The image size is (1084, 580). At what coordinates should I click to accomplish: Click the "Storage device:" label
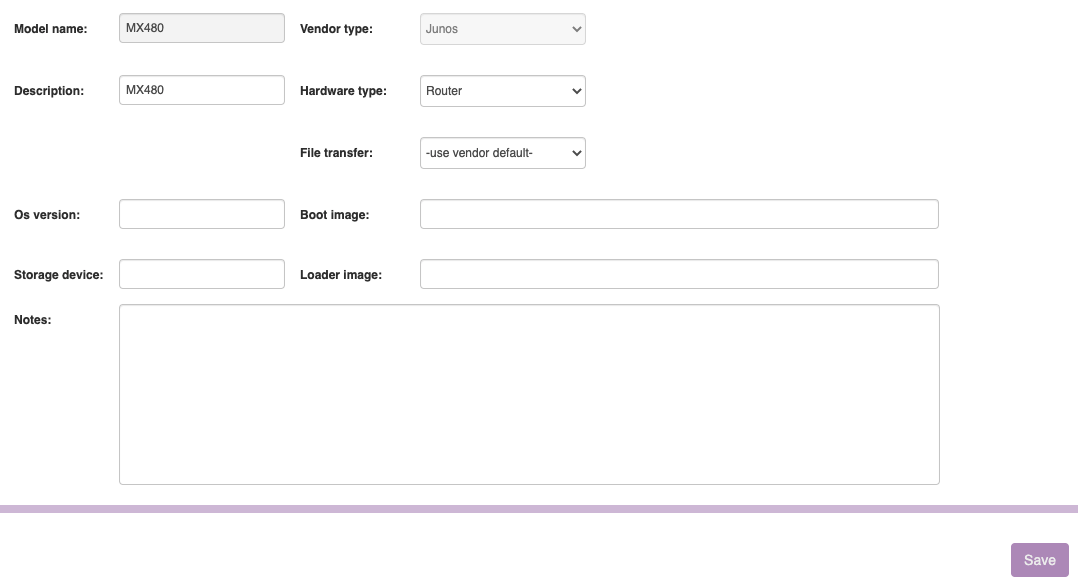58,275
